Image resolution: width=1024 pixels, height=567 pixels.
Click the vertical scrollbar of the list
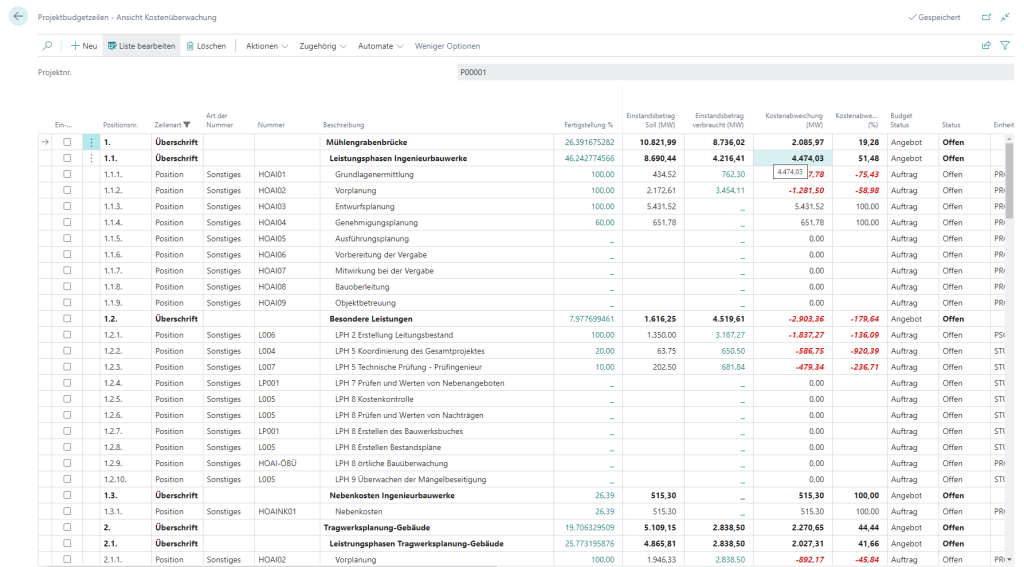pyautogui.click(x=1009, y=180)
